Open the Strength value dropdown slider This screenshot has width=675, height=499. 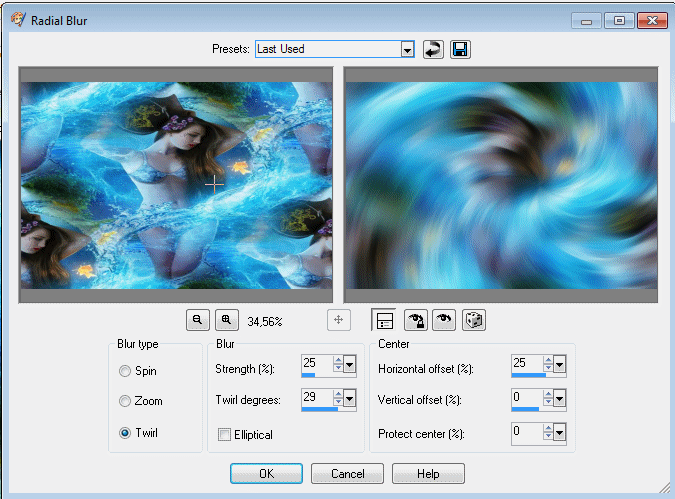coord(350,365)
